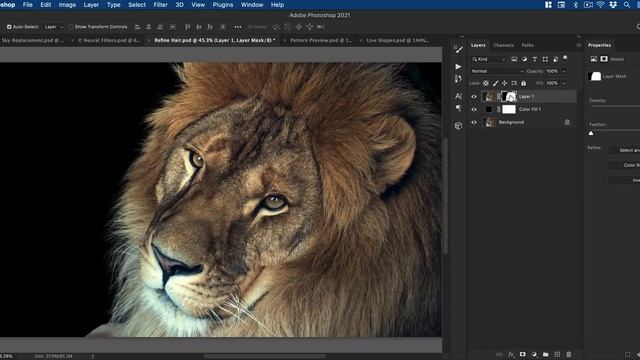Open the Filter menu
Screen dimensions: 640x360
(160, 5)
